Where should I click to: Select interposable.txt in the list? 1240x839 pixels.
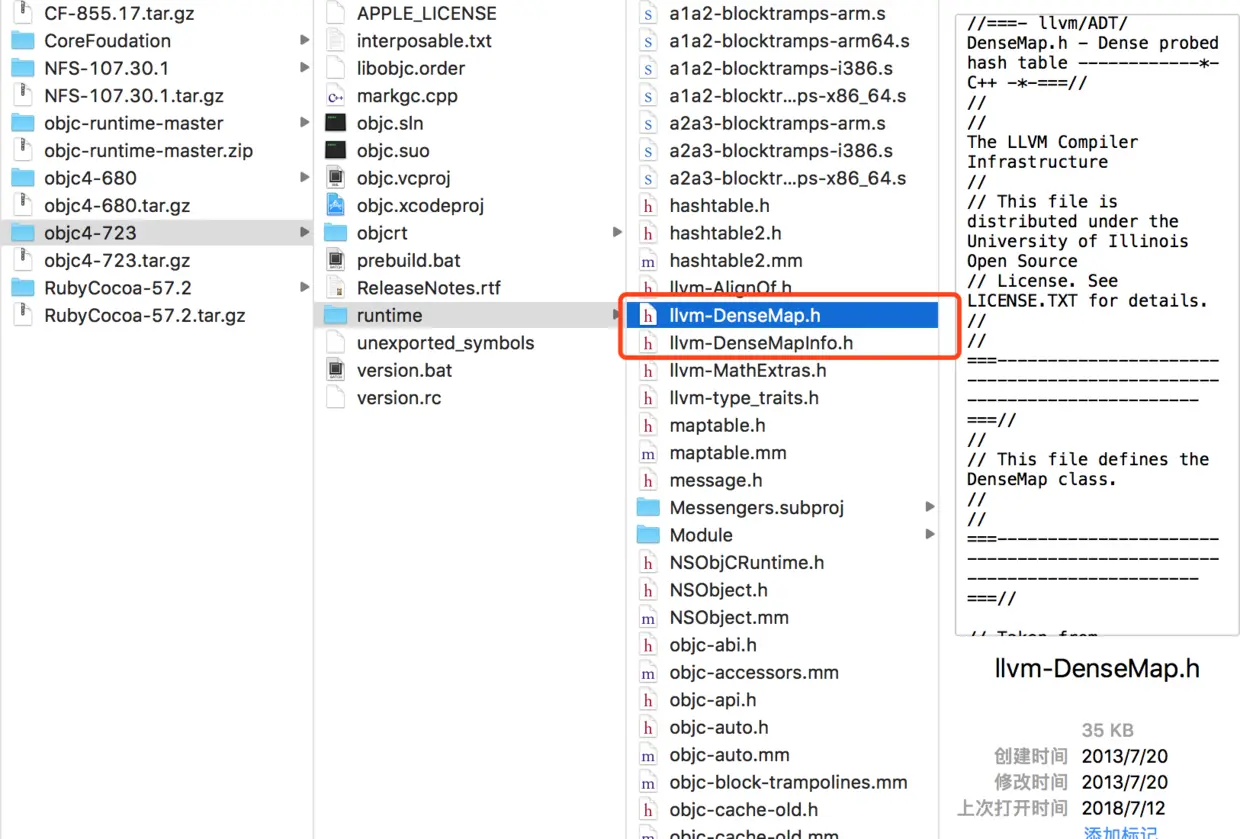pyautogui.click(x=424, y=41)
